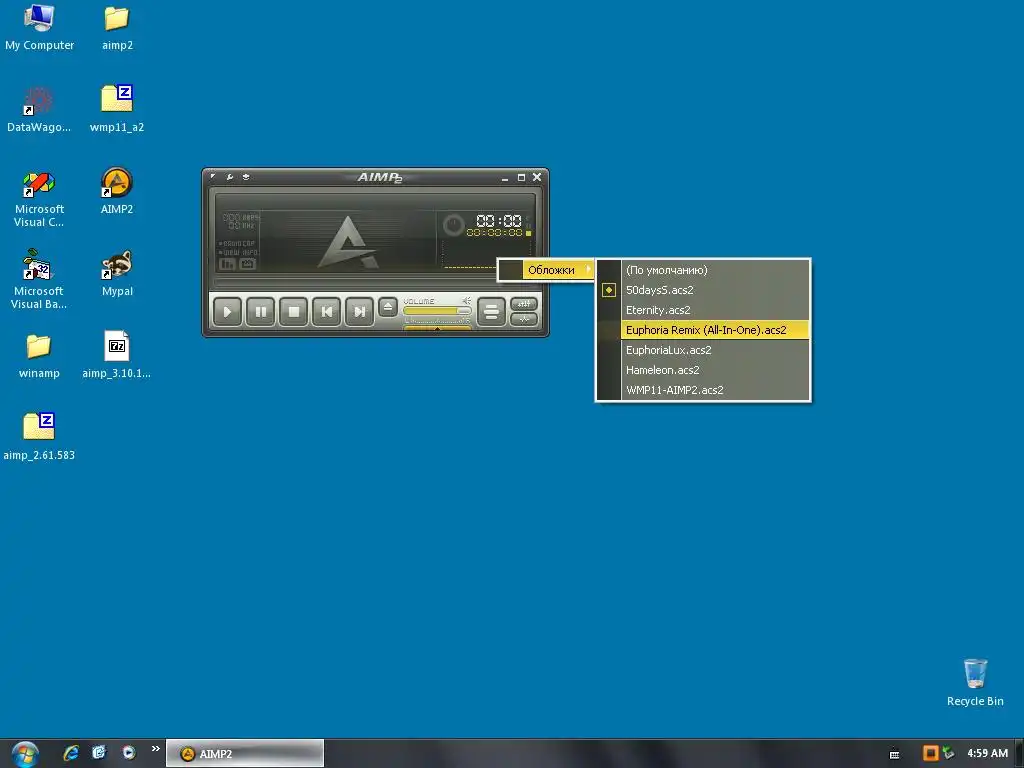Select the Recycle Bin icon
The image size is (1024, 768).
975,683
